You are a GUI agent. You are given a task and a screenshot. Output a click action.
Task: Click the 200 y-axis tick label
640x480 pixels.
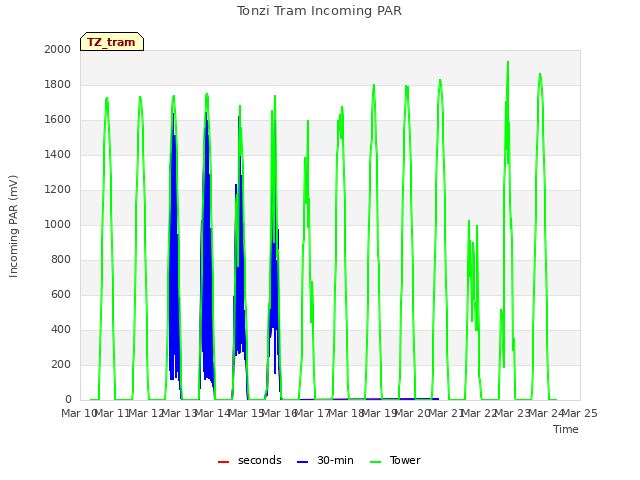pyautogui.click(x=61, y=364)
